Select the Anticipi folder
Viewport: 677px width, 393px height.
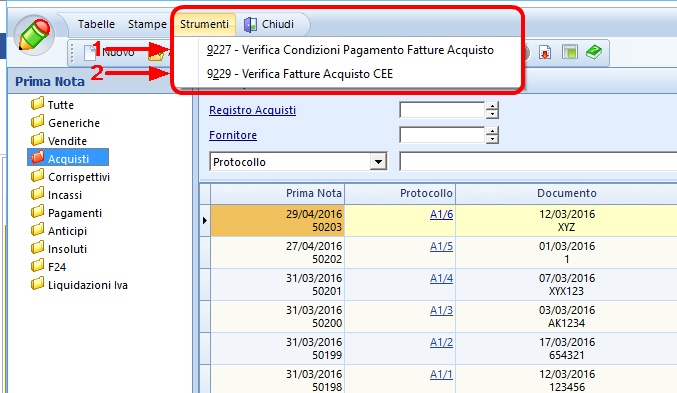(x=59, y=231)
